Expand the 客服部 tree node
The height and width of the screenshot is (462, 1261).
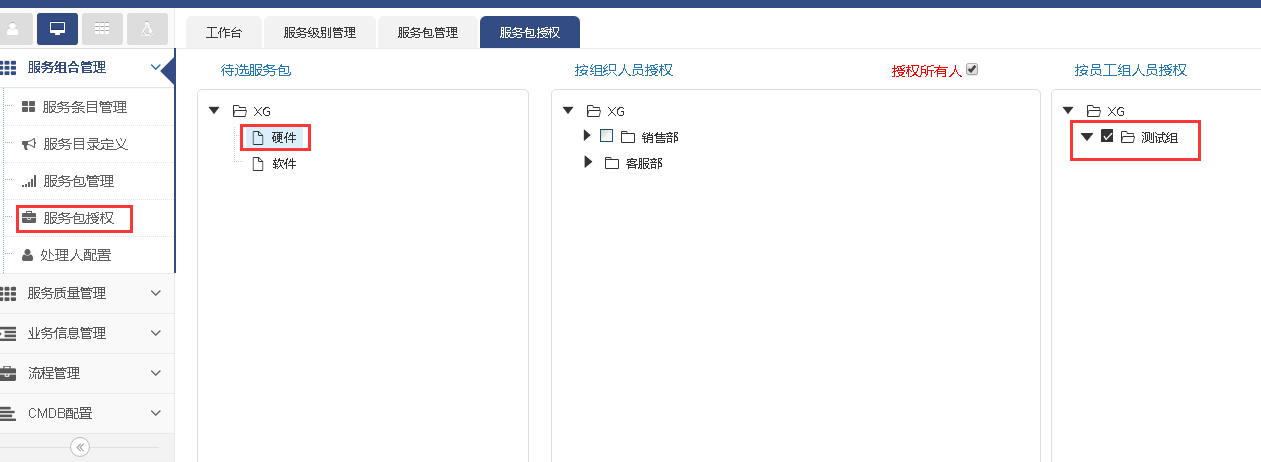[588, 162]
